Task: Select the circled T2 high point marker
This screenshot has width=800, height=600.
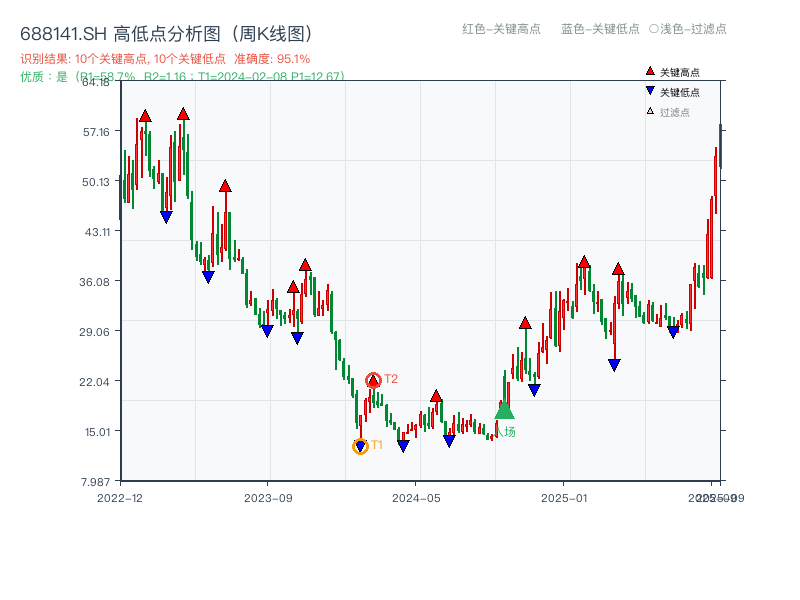Action: click(x=373, y=380)
